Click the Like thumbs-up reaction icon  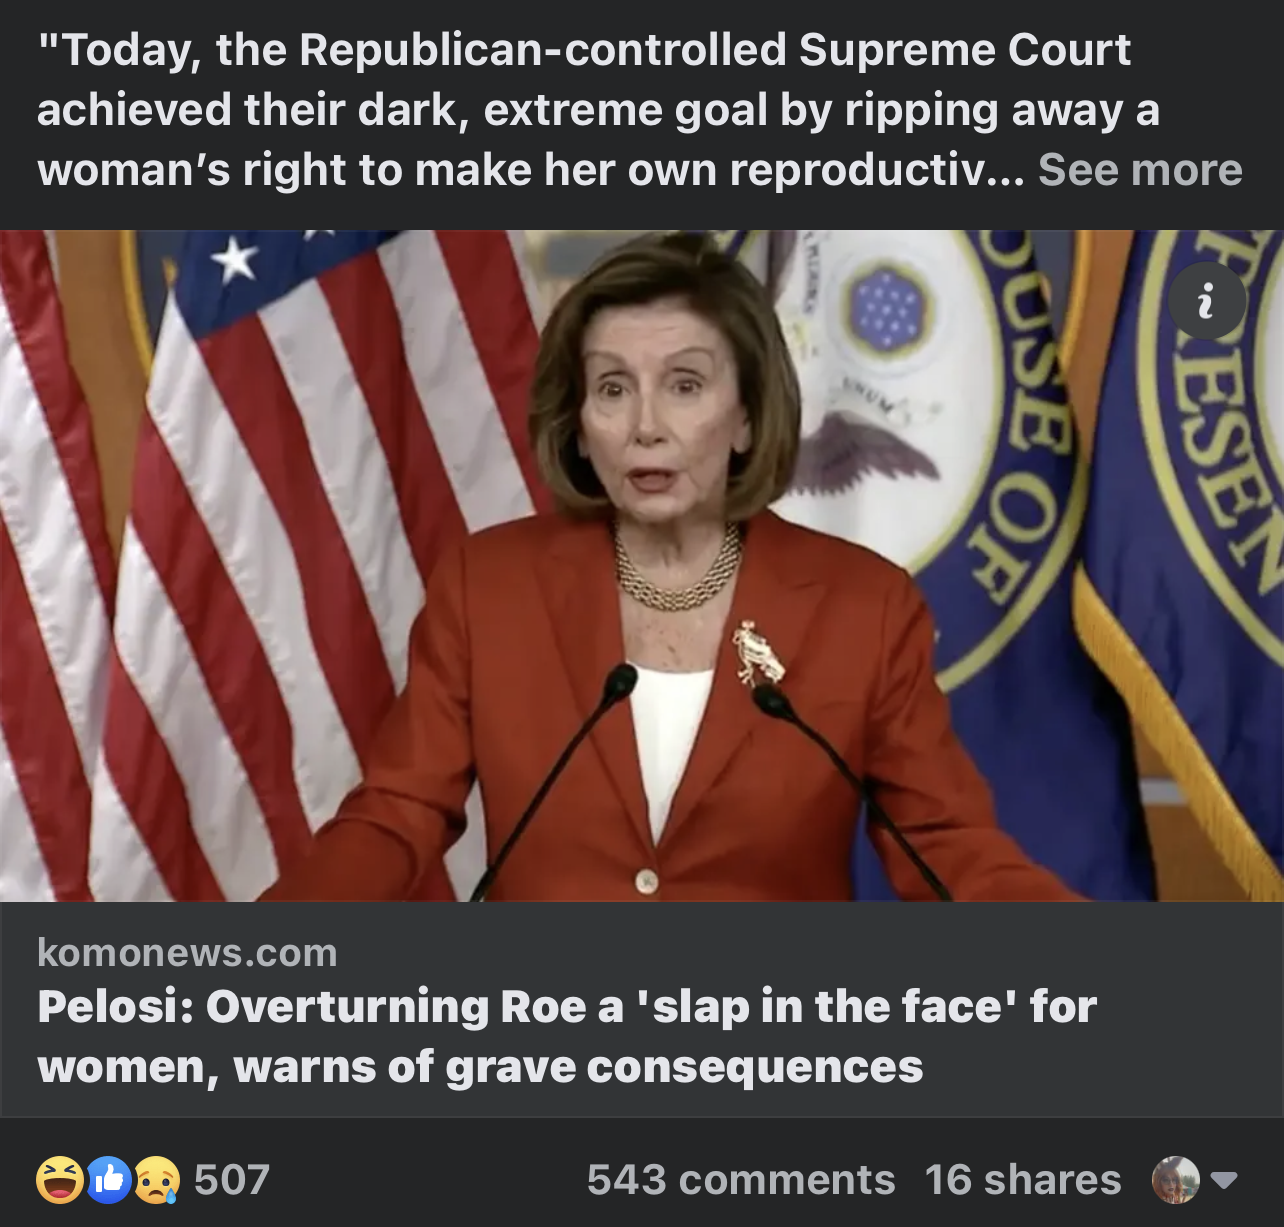tap(109, 1179)
